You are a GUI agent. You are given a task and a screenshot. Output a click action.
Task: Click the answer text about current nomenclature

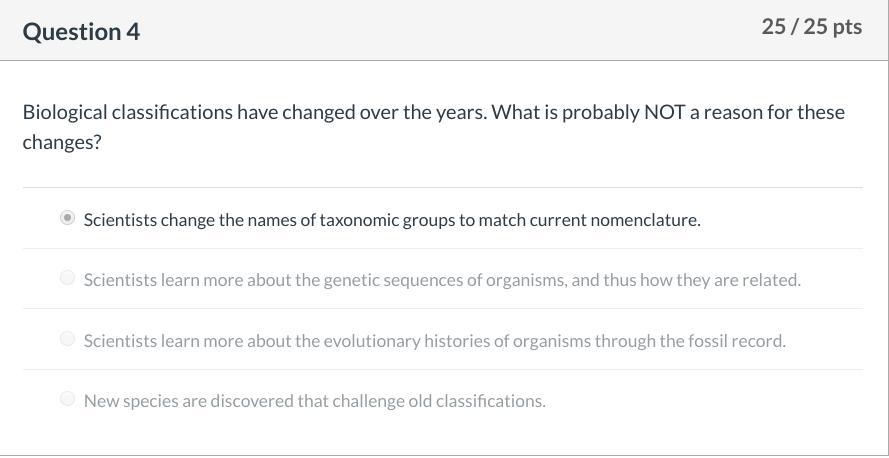[392, 220]
